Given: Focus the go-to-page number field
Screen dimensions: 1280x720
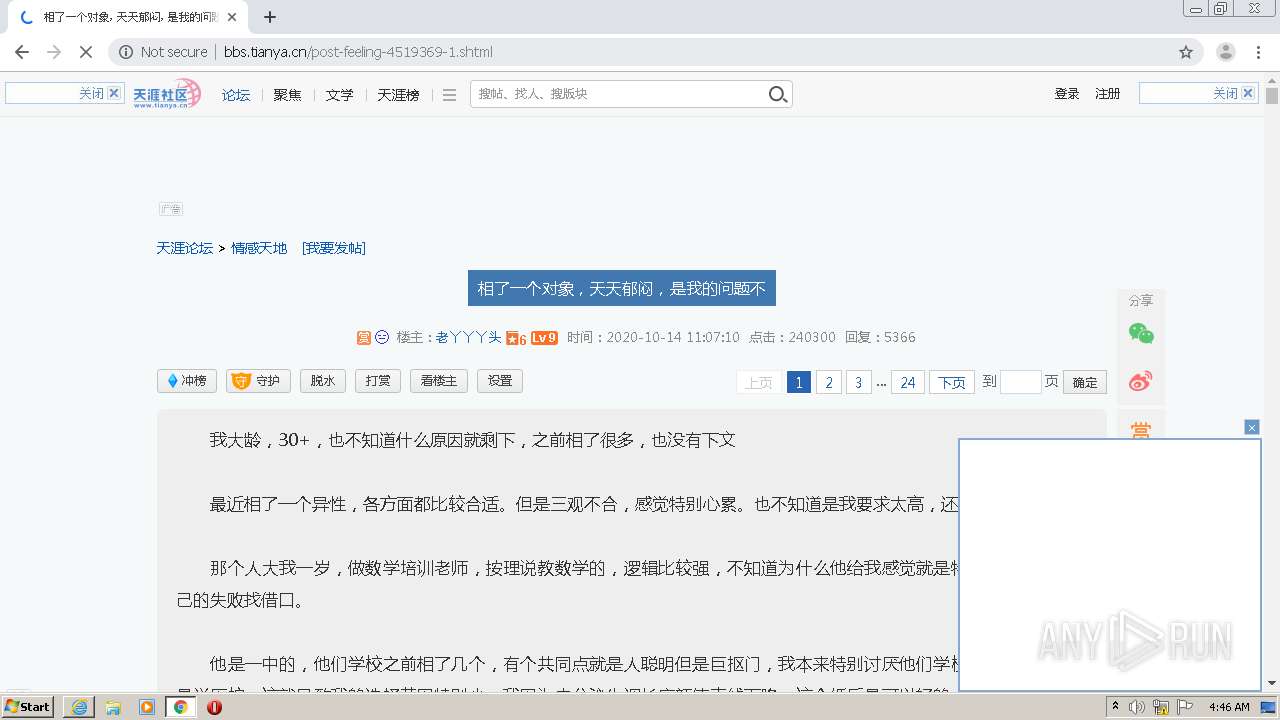Looking at the screenshot, I should click(x=1021, y=382).
